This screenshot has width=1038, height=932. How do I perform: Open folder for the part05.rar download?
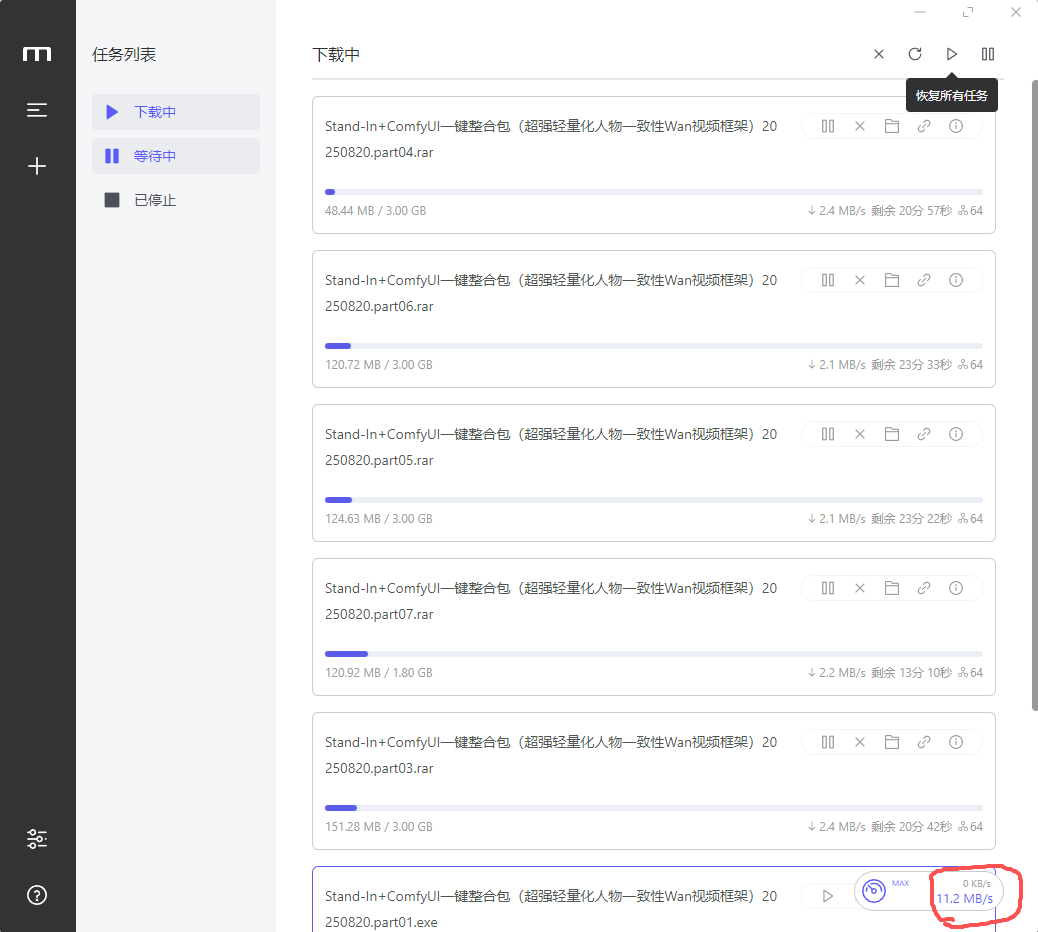pos(892,434)
